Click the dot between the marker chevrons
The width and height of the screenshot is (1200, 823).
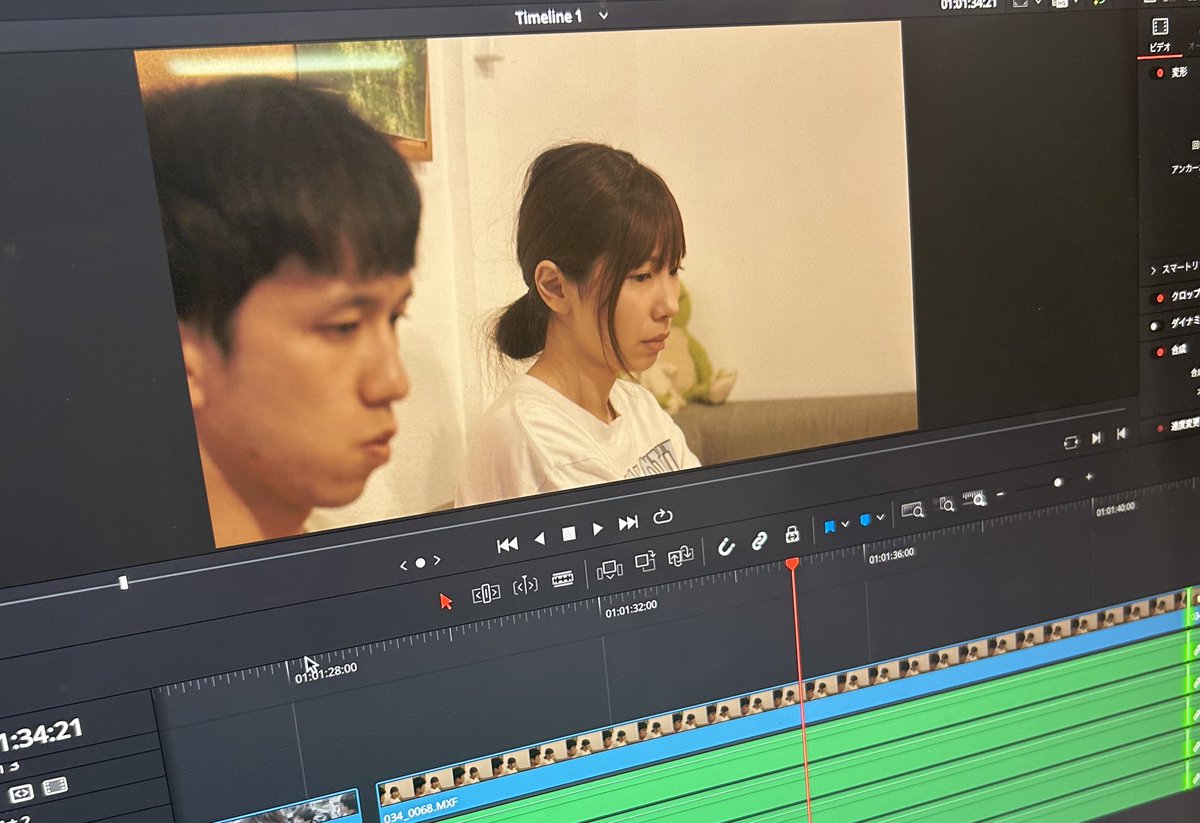point(421,563)
